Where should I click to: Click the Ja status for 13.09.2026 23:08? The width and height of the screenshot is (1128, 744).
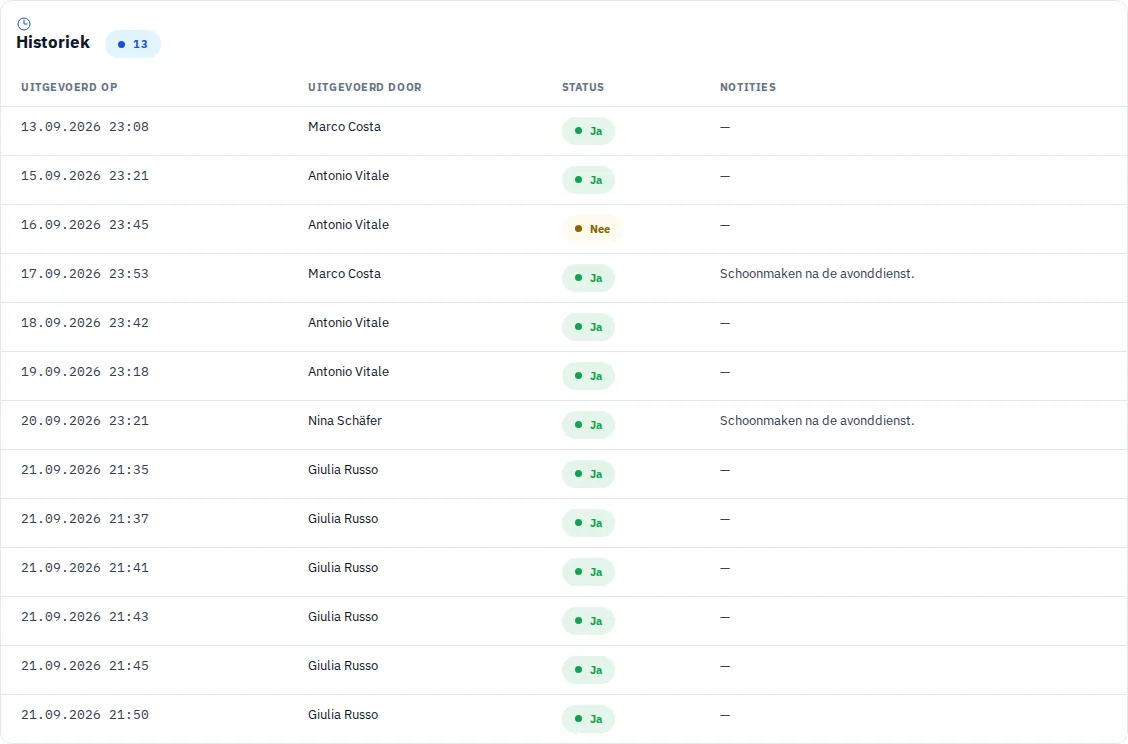588,131
